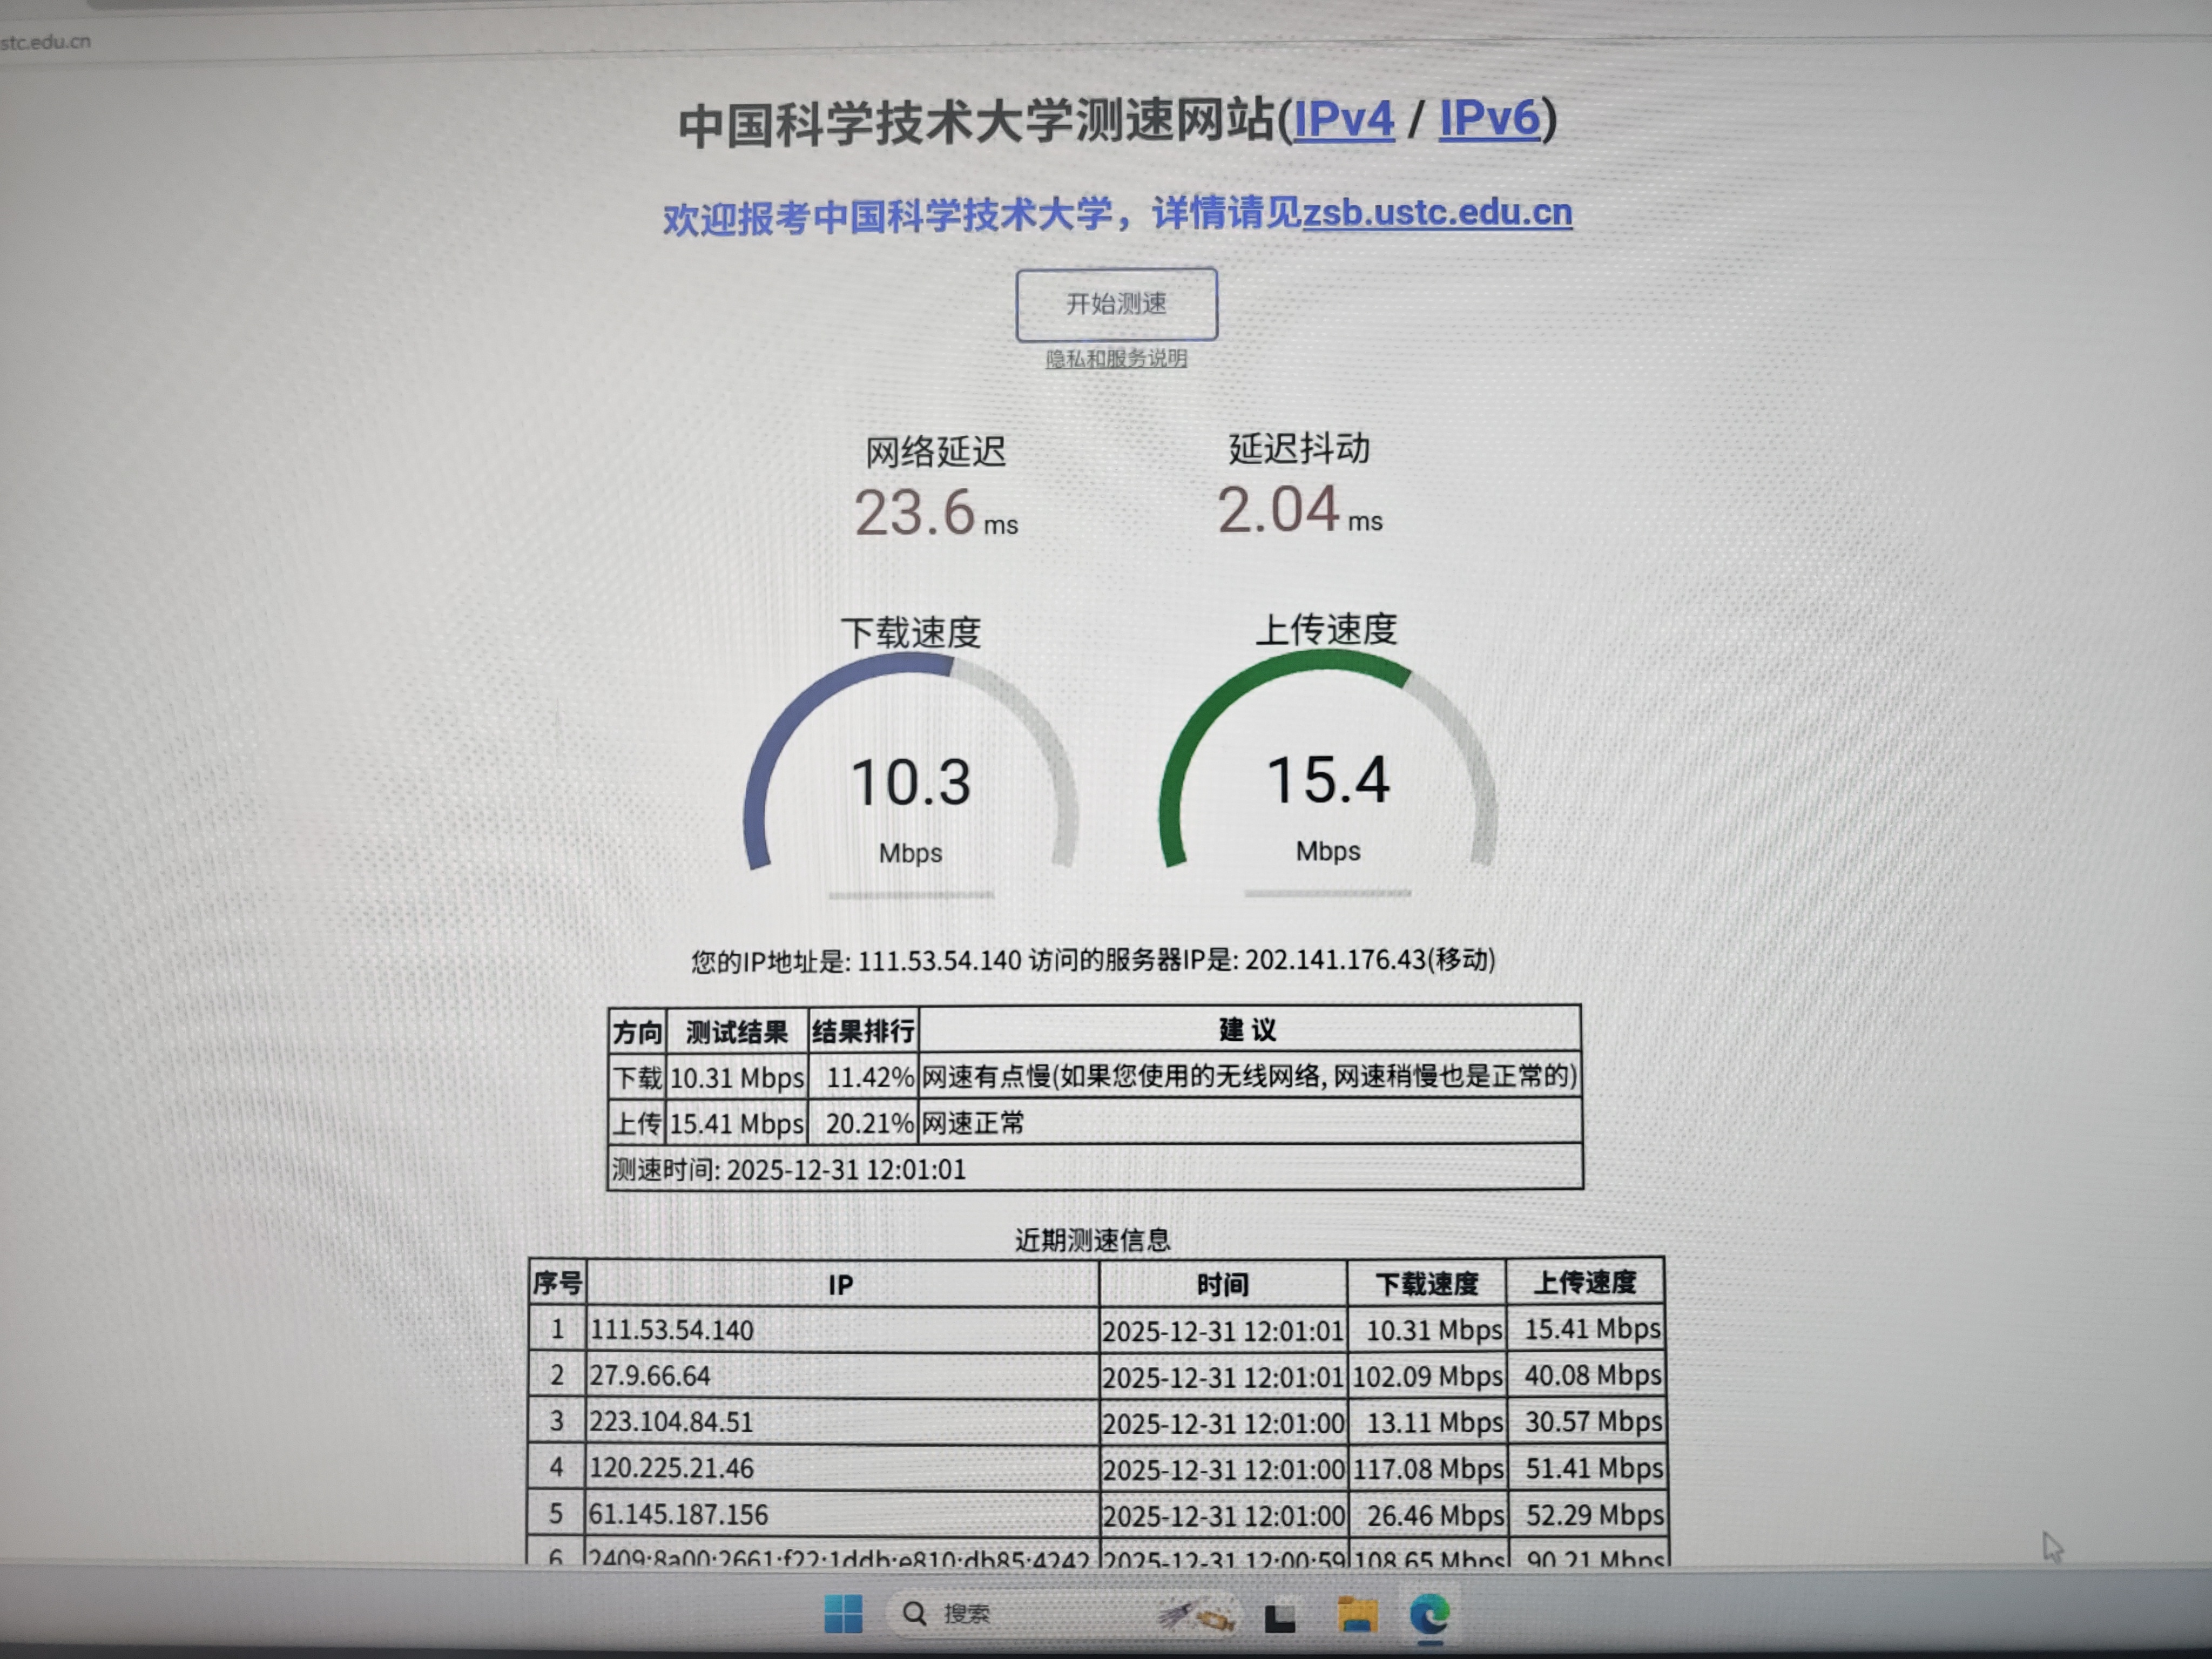Open the 隐私和服务说明 link
2212x1659 pixels.
[1116, 359]
